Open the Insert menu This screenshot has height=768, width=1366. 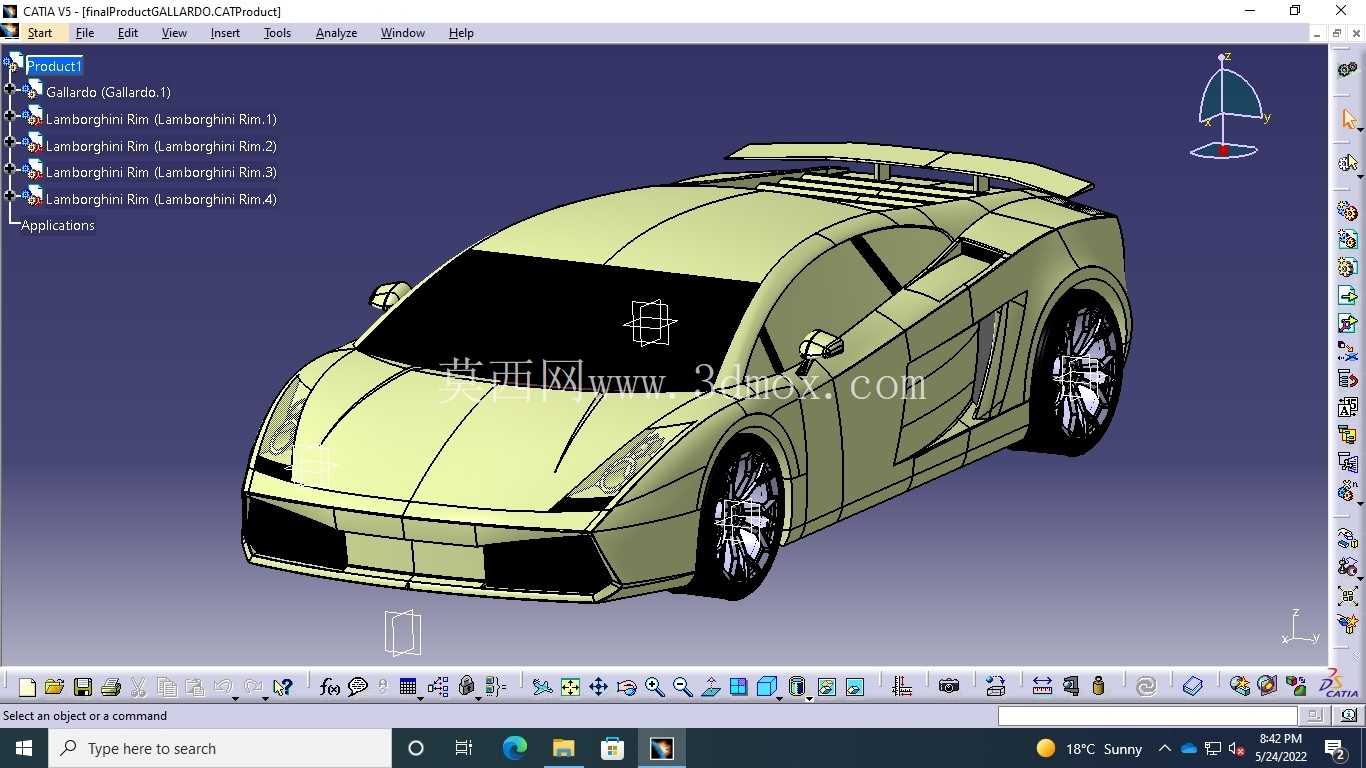click(x=225, y=33)
